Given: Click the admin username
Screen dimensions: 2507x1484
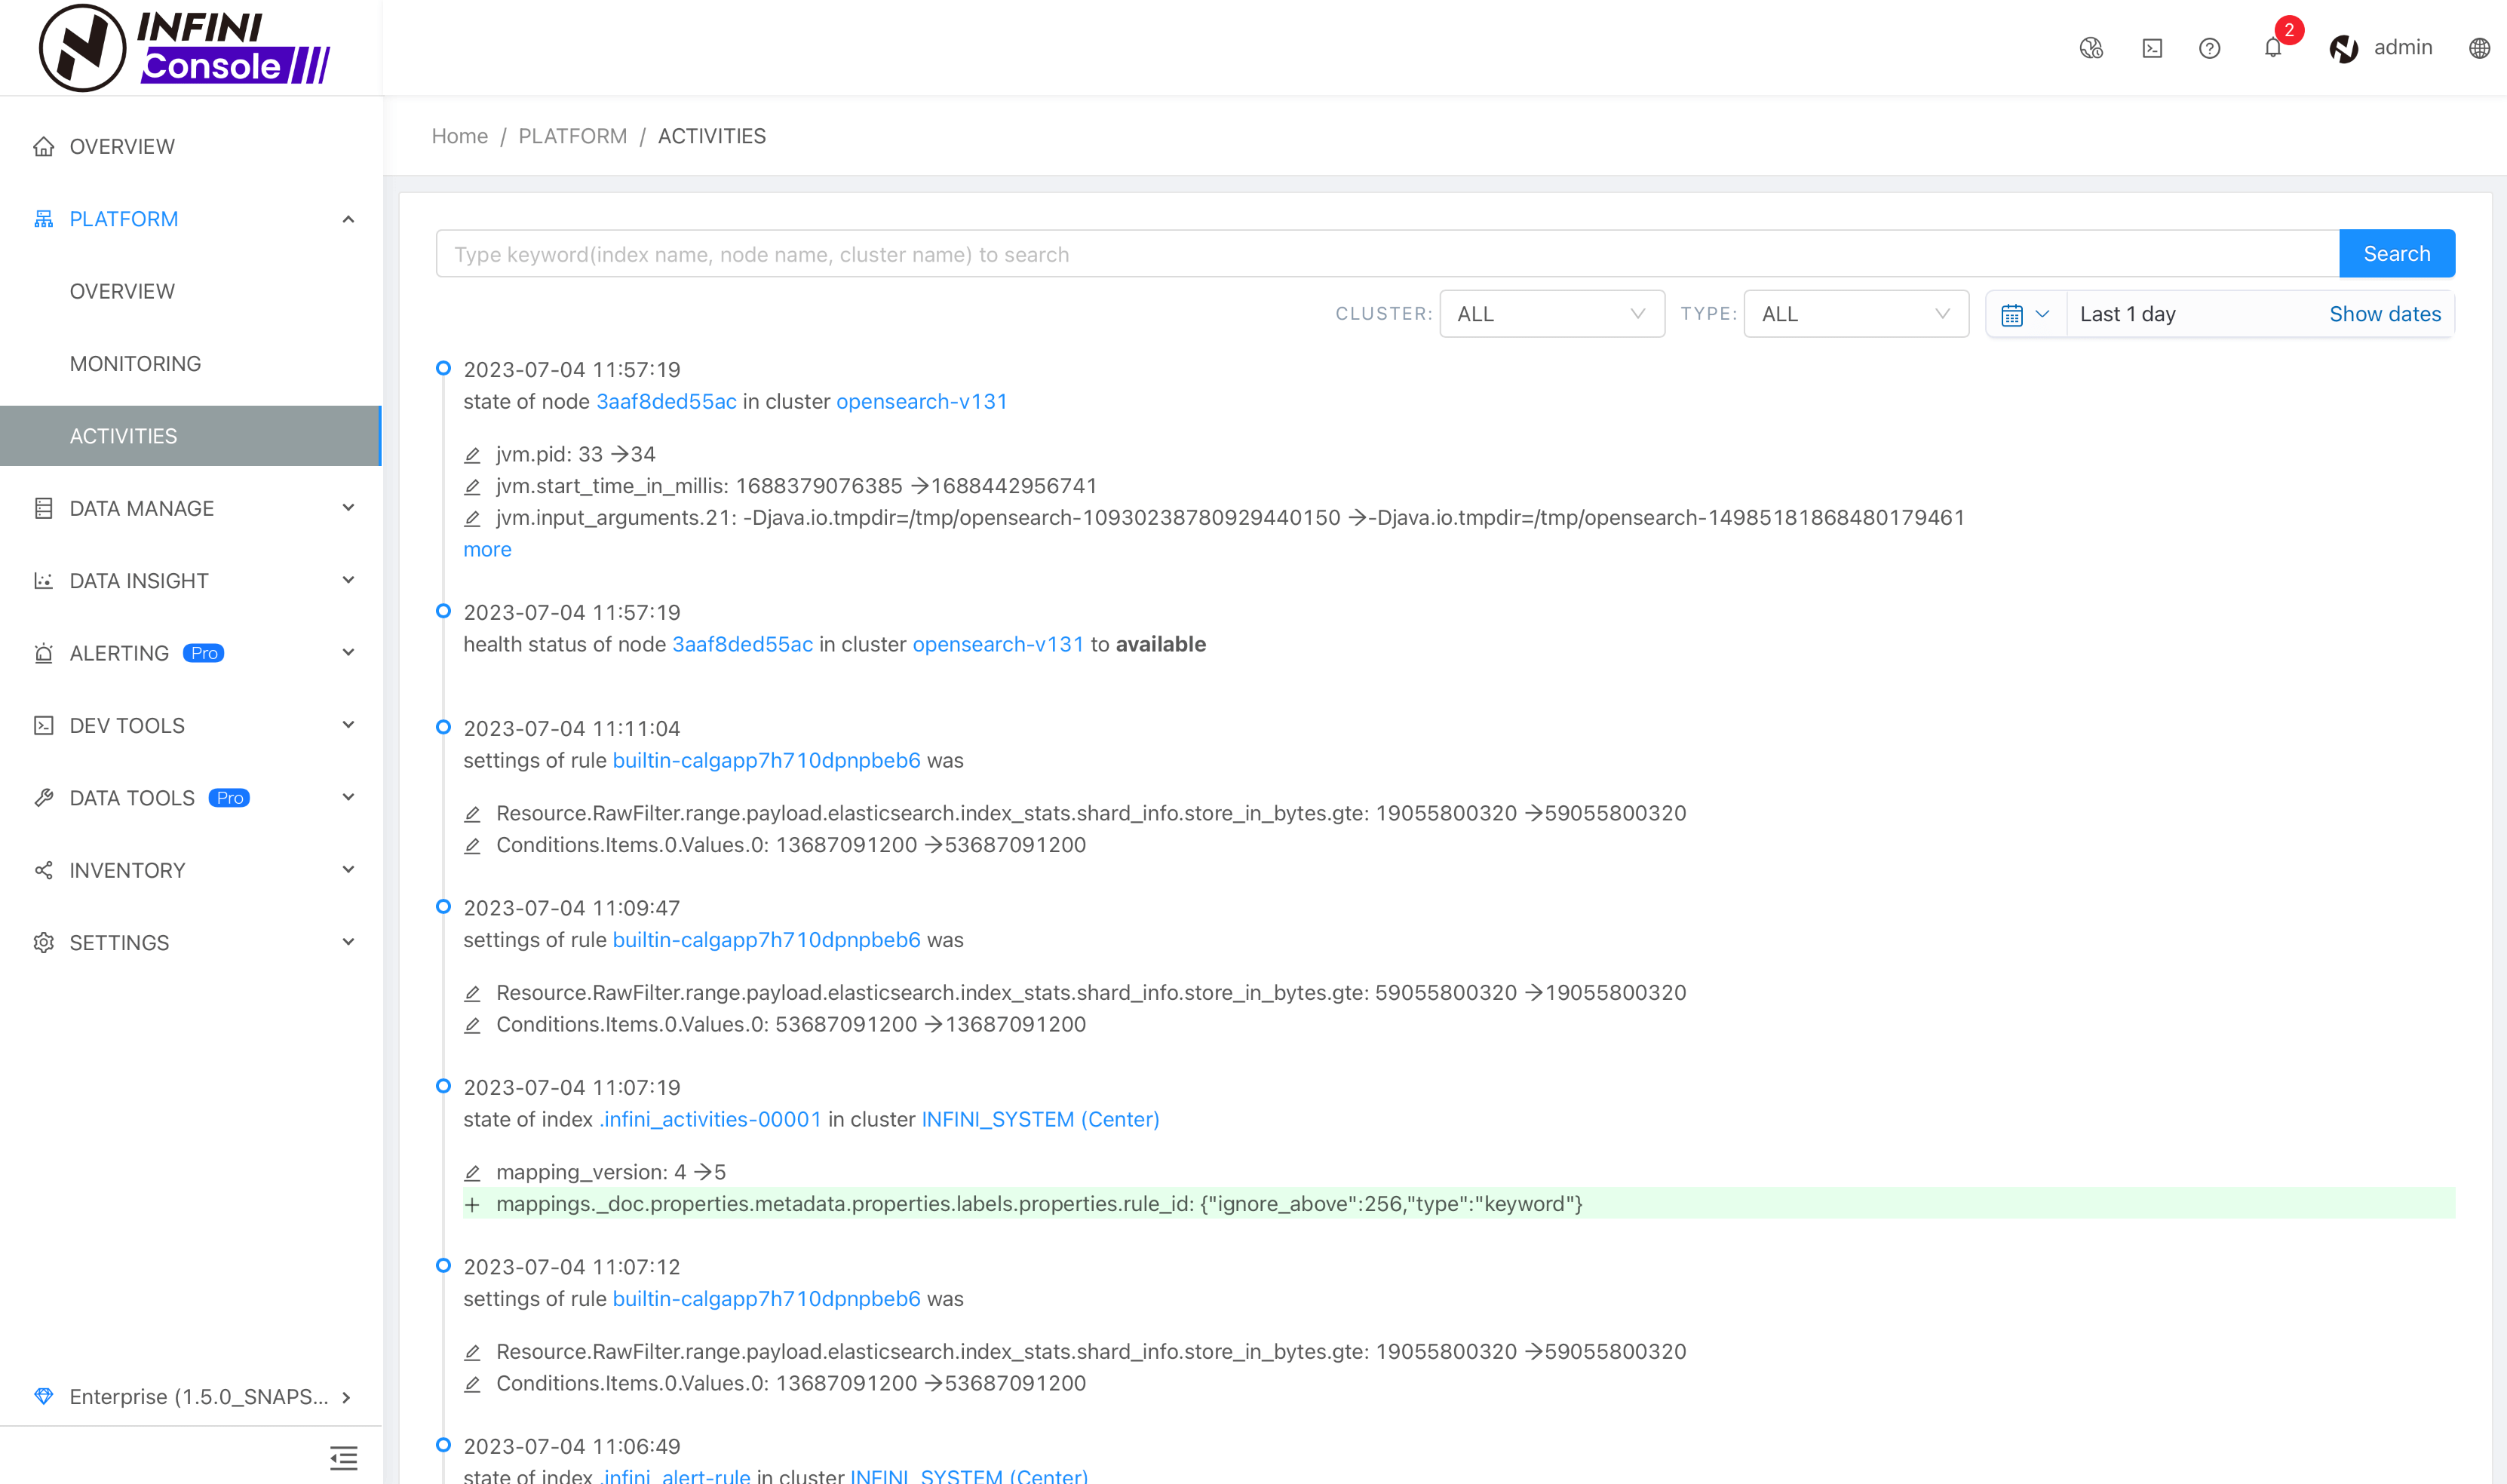Looking at the screenshot, I should click(x=2402, y=48).
